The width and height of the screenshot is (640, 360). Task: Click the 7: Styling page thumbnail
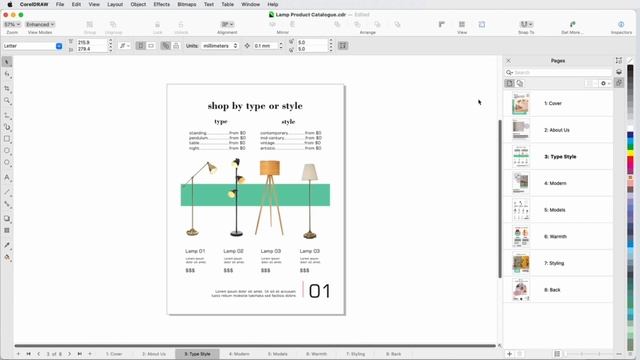coord(521,263)
